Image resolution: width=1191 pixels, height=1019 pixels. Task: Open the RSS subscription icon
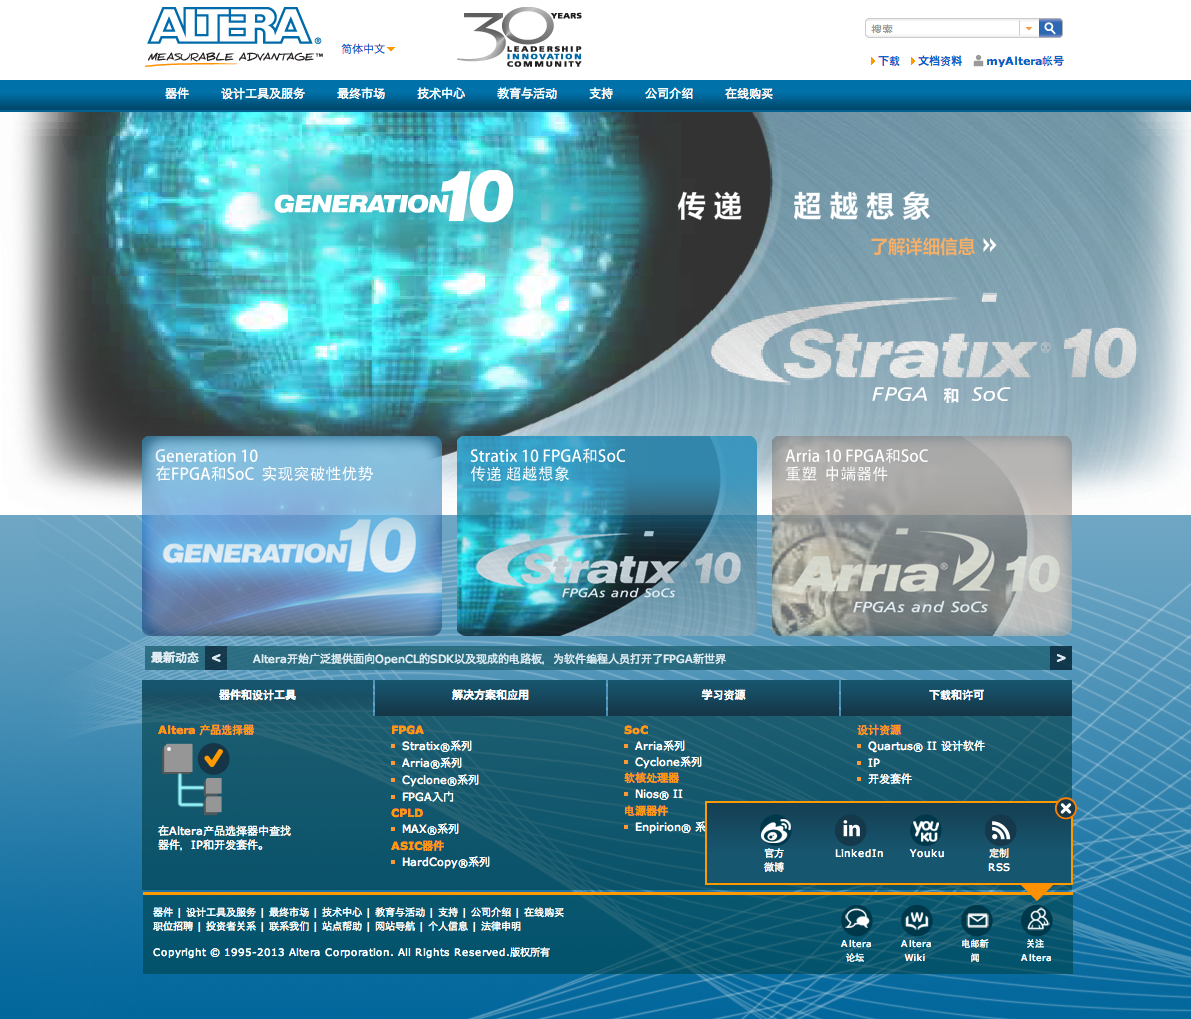(x=999, y=830)
